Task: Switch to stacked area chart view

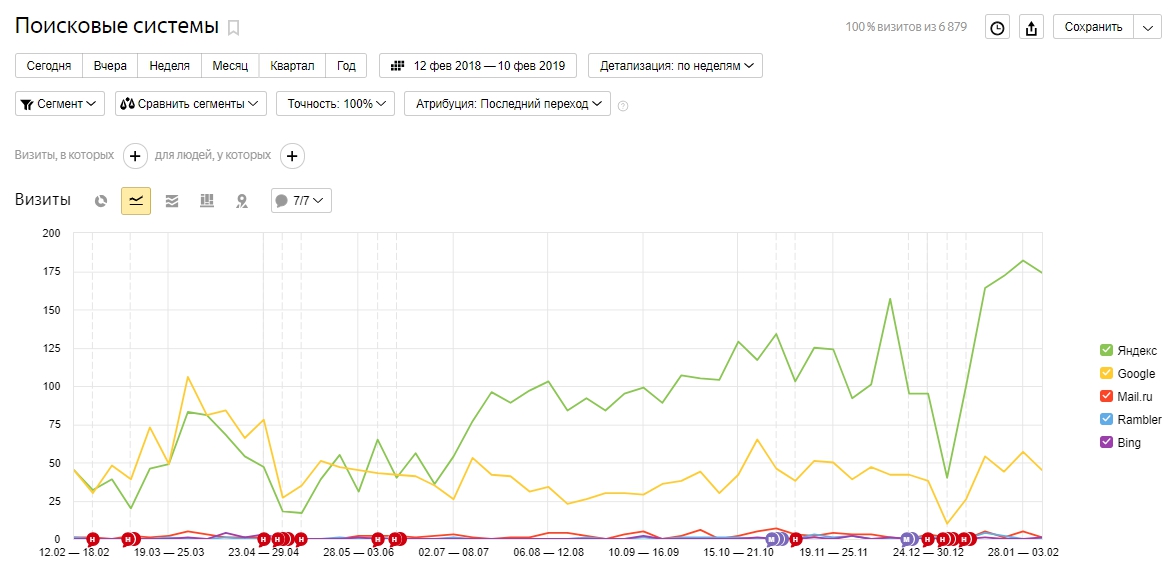Action: (172, 201)
